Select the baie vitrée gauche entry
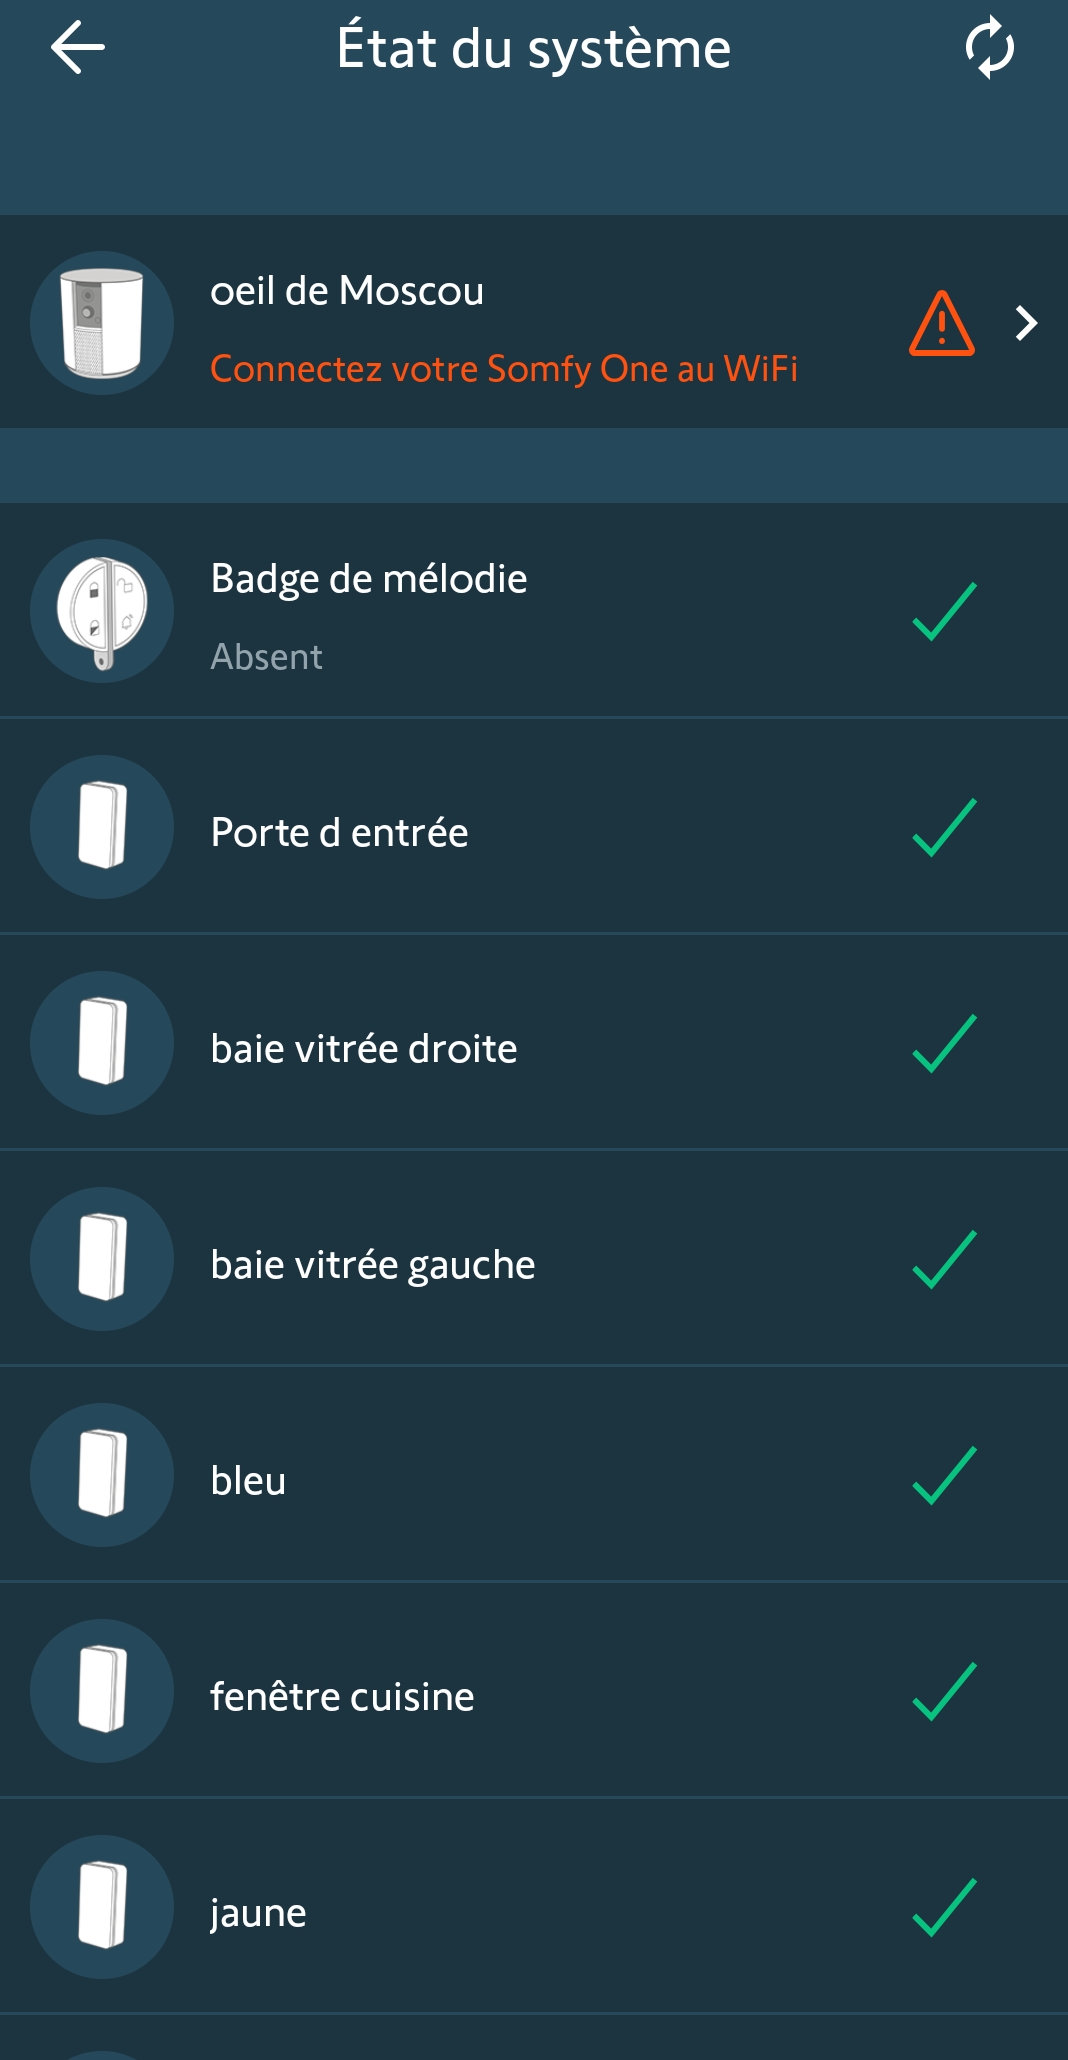Image resolution: width=1068 pixels, height=2060 pixels. tap(373, 1265)
